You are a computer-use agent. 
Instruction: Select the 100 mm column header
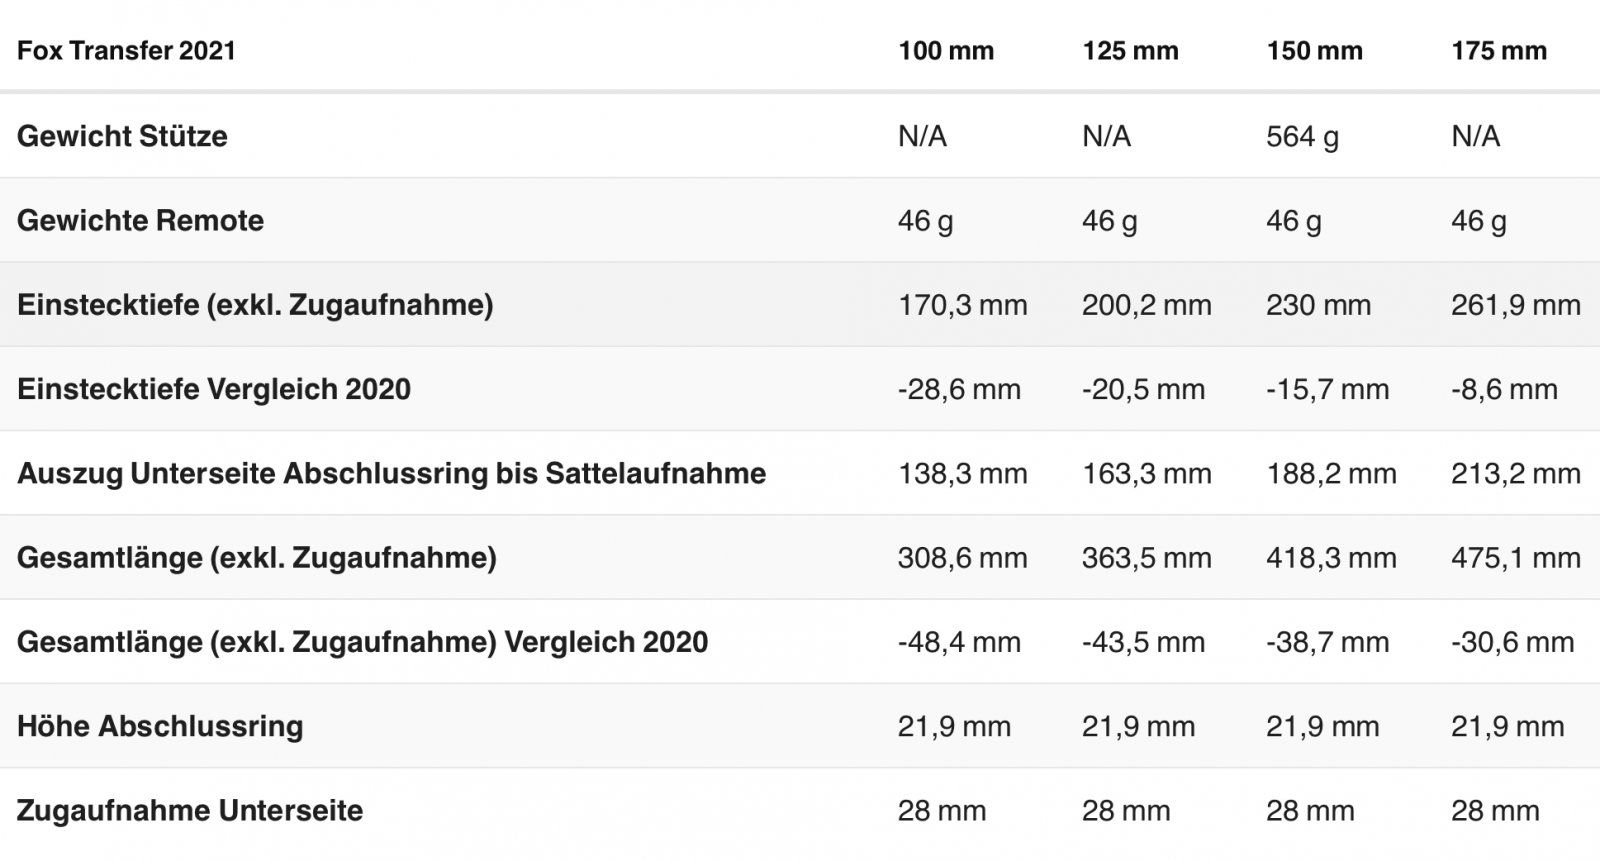pos(946,51)
